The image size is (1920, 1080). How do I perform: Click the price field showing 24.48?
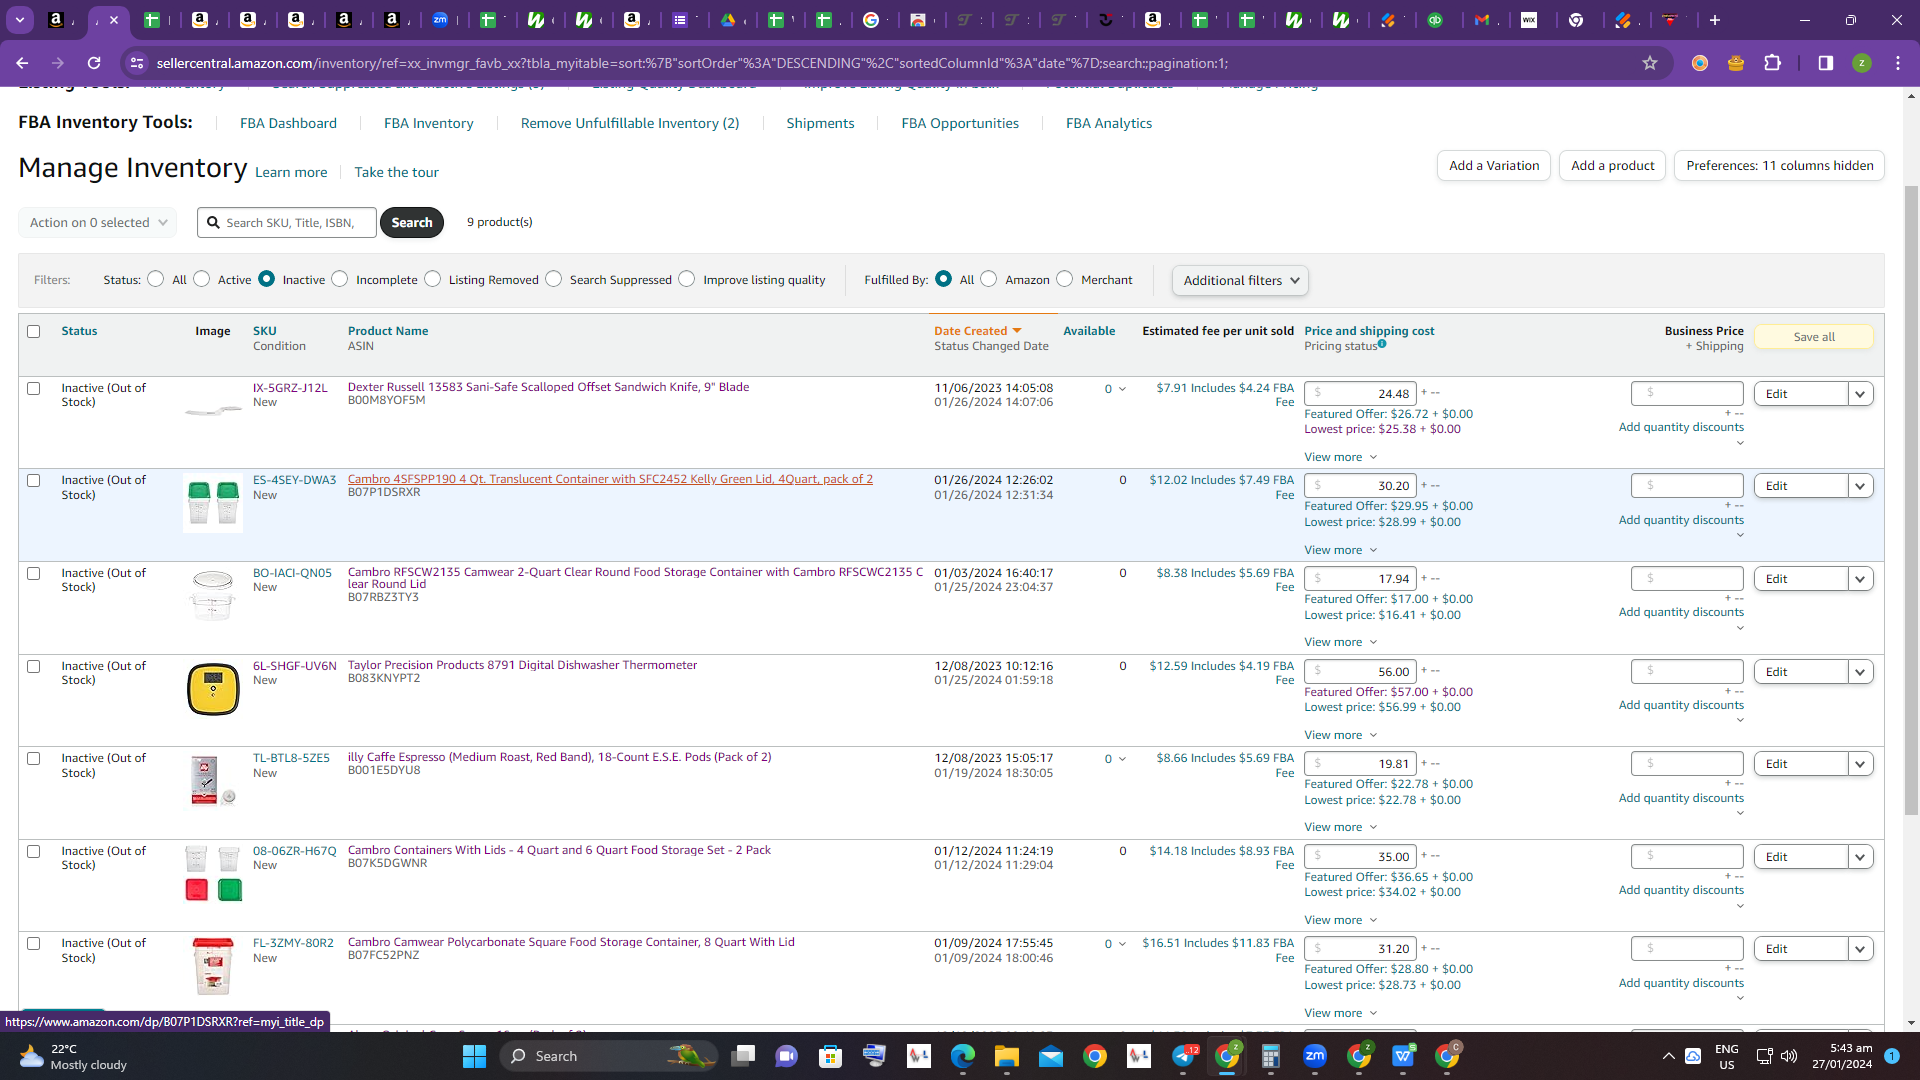coord(1360,394)
